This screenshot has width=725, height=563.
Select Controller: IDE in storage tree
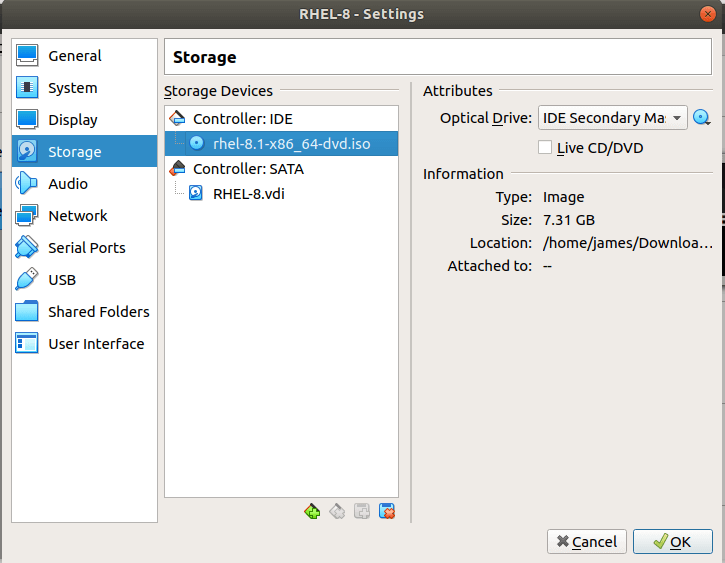coord(242,118)
